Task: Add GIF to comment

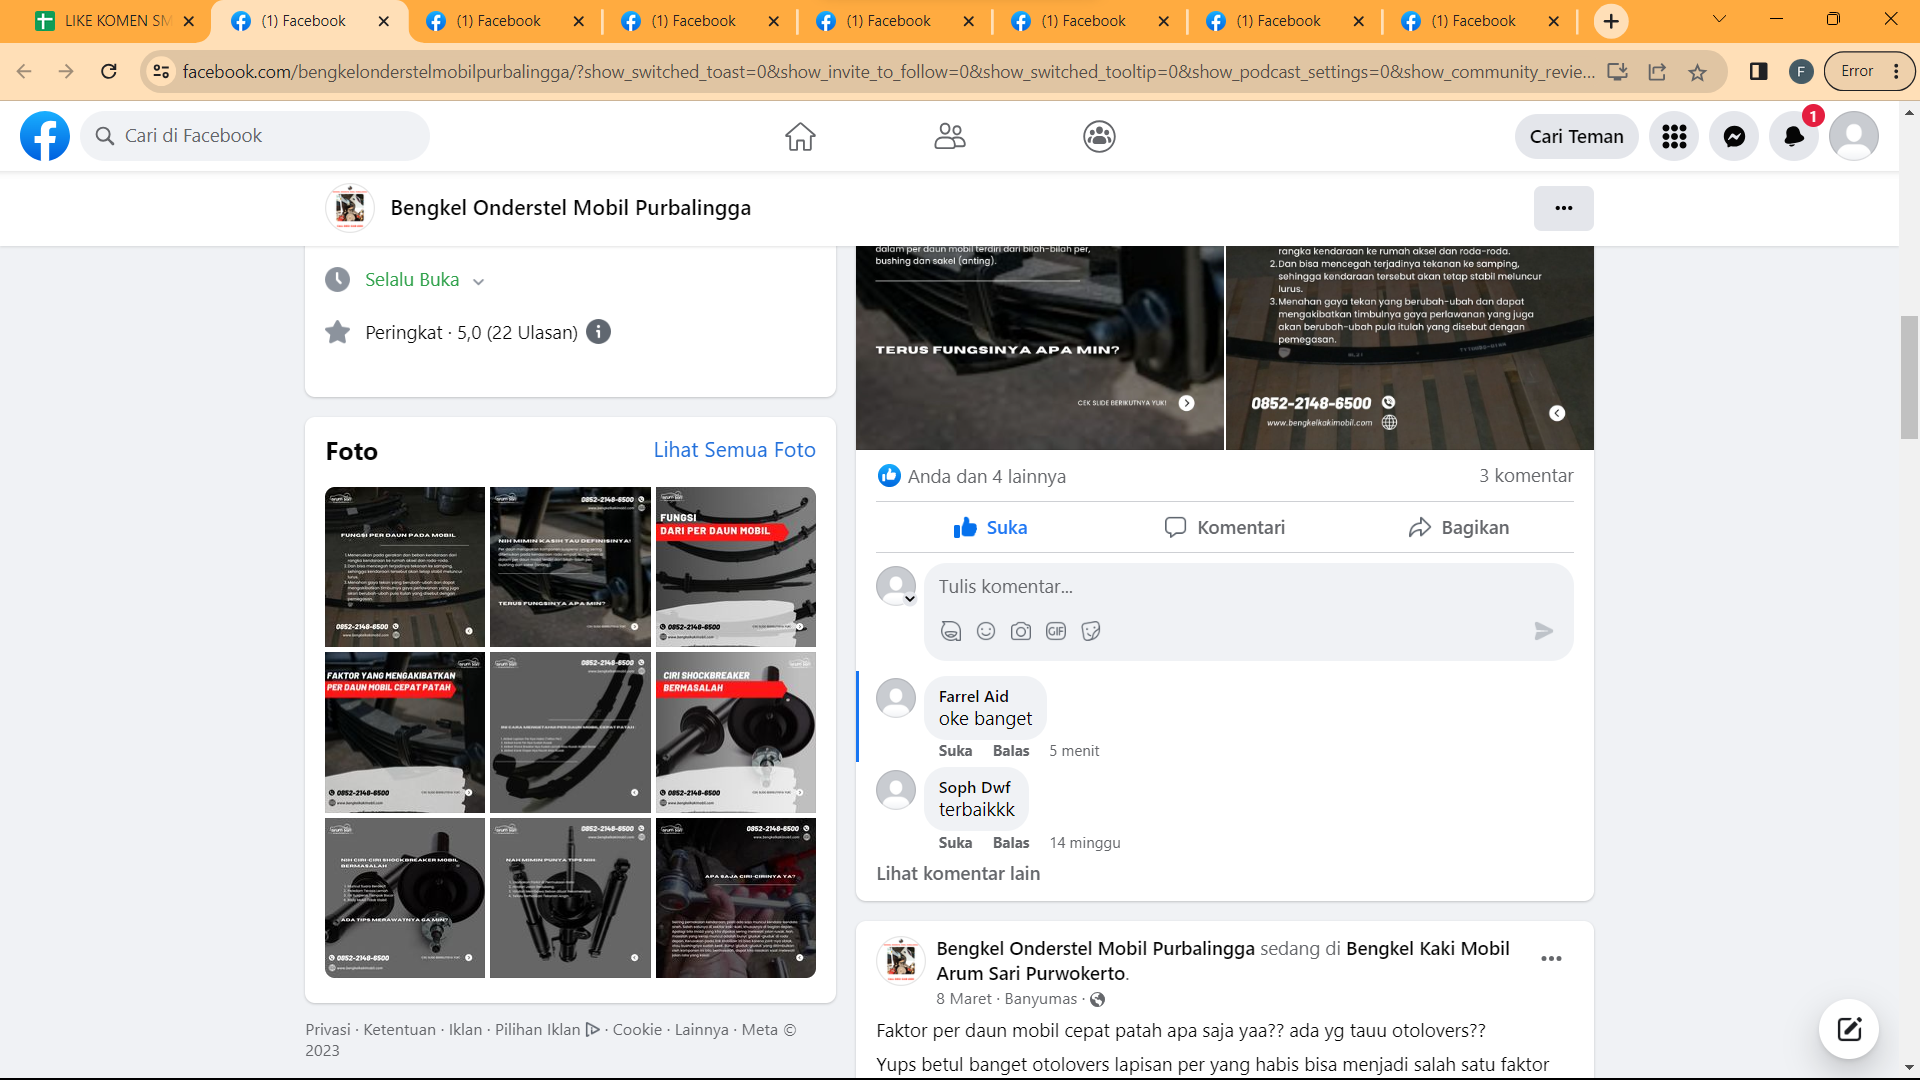Action: pos(1056,631)
